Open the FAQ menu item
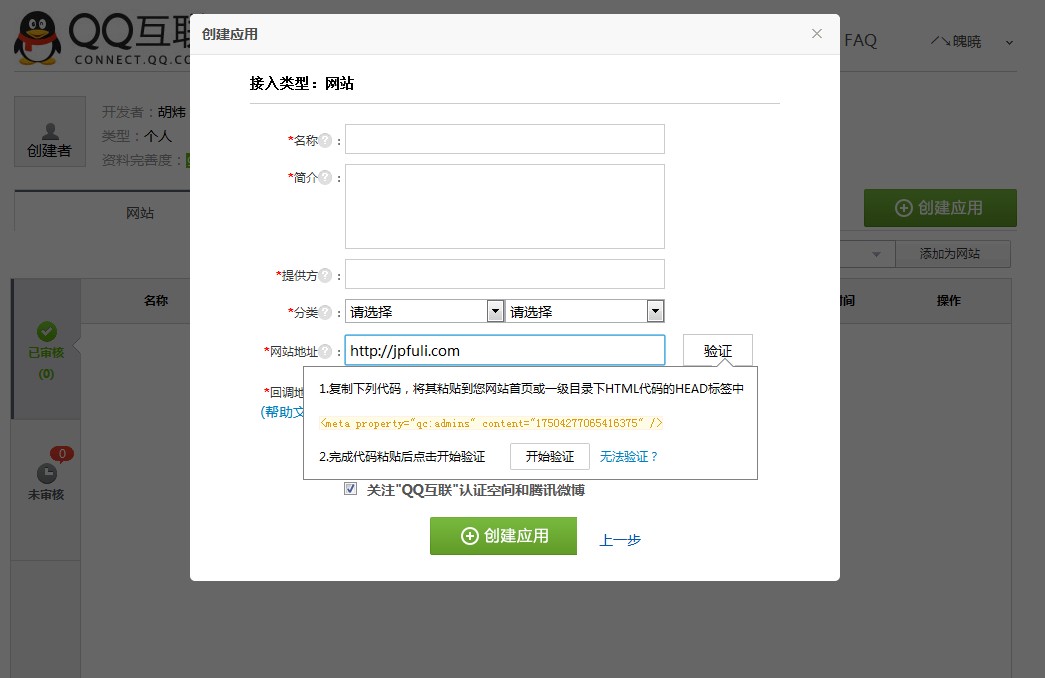This screenshot has height=678, width=1045. point(860,41)
